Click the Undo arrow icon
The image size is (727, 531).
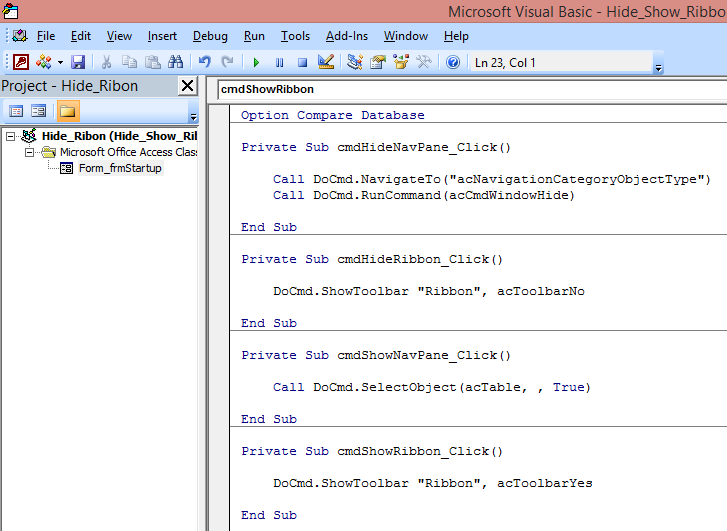[x=204, y=62]
